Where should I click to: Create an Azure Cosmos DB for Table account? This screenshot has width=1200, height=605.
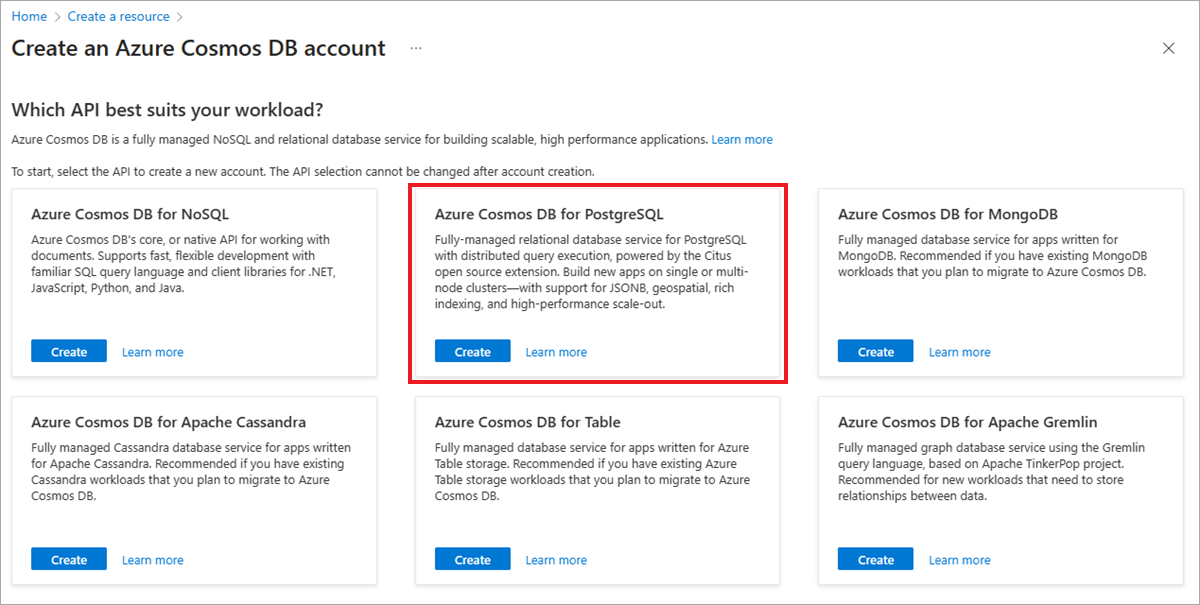472,559
